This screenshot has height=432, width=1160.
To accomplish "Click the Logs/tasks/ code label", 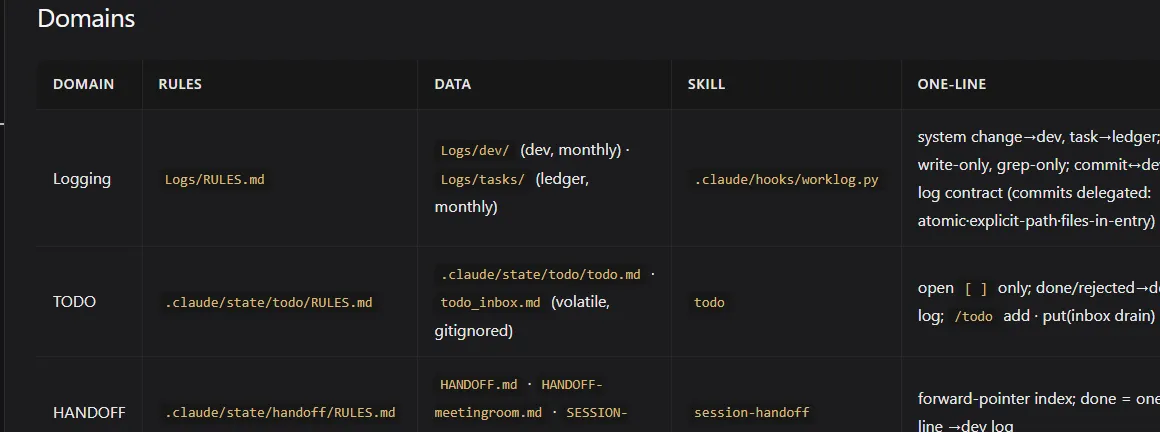I will (482, 179).
